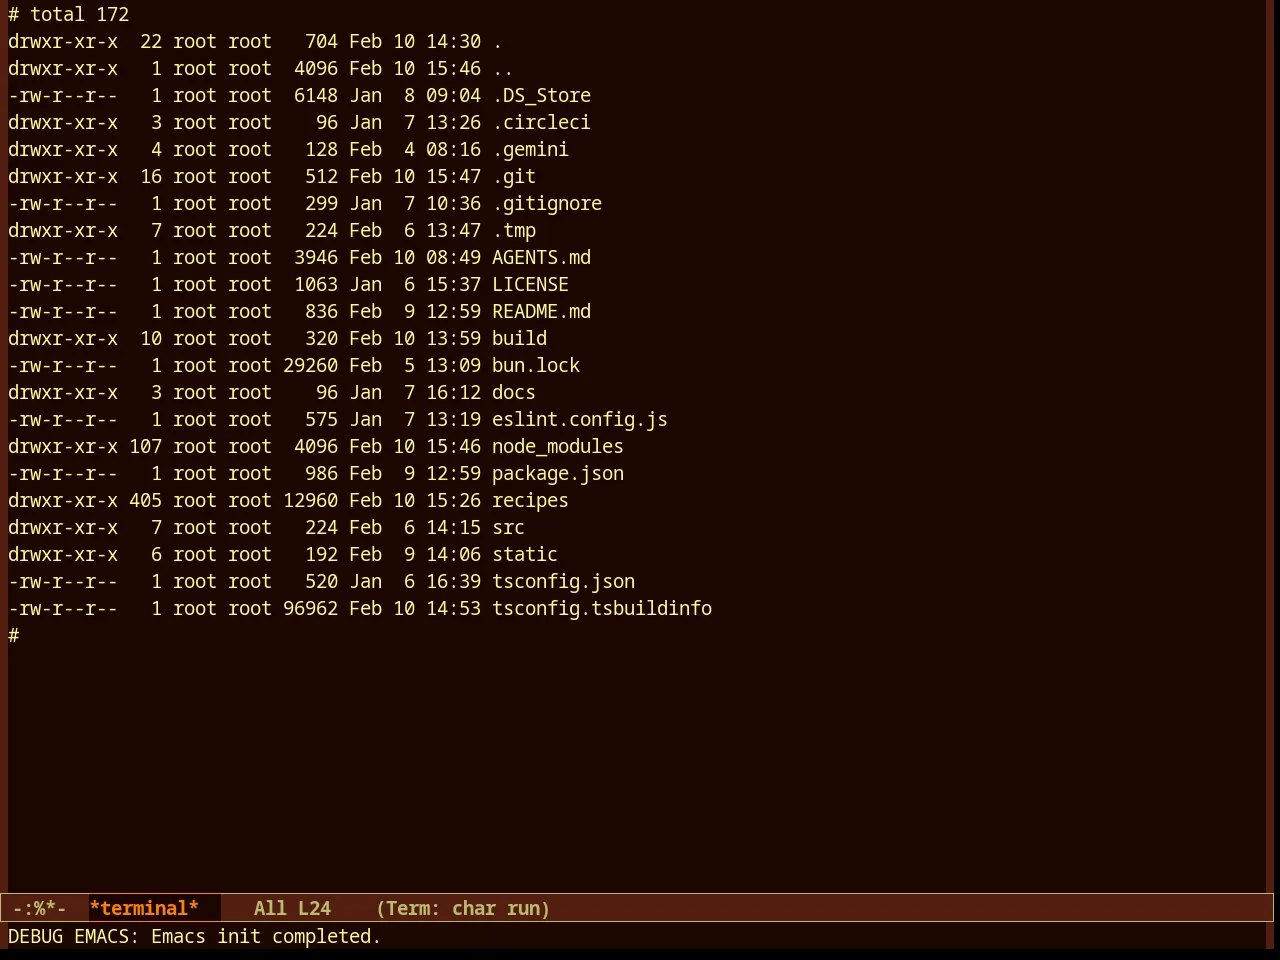Click the tsconfig.json file name

(x=563, y=582)
